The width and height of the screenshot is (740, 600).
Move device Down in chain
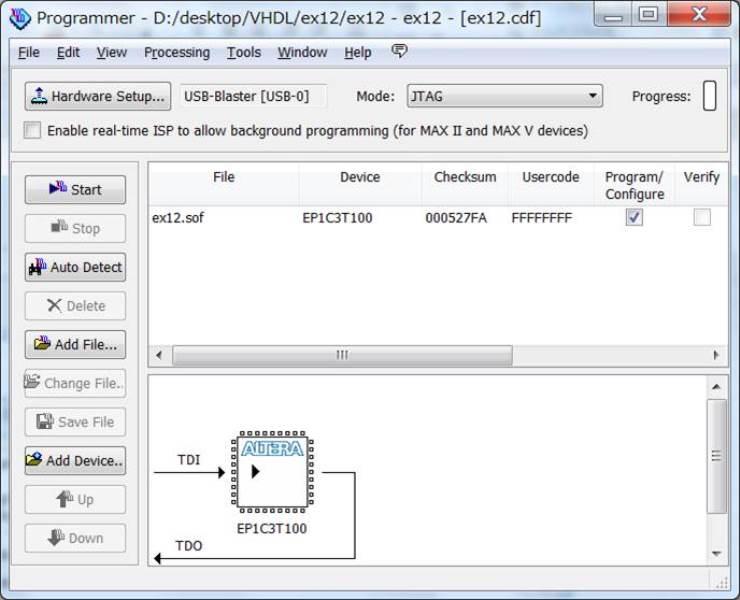pos(76,538)
